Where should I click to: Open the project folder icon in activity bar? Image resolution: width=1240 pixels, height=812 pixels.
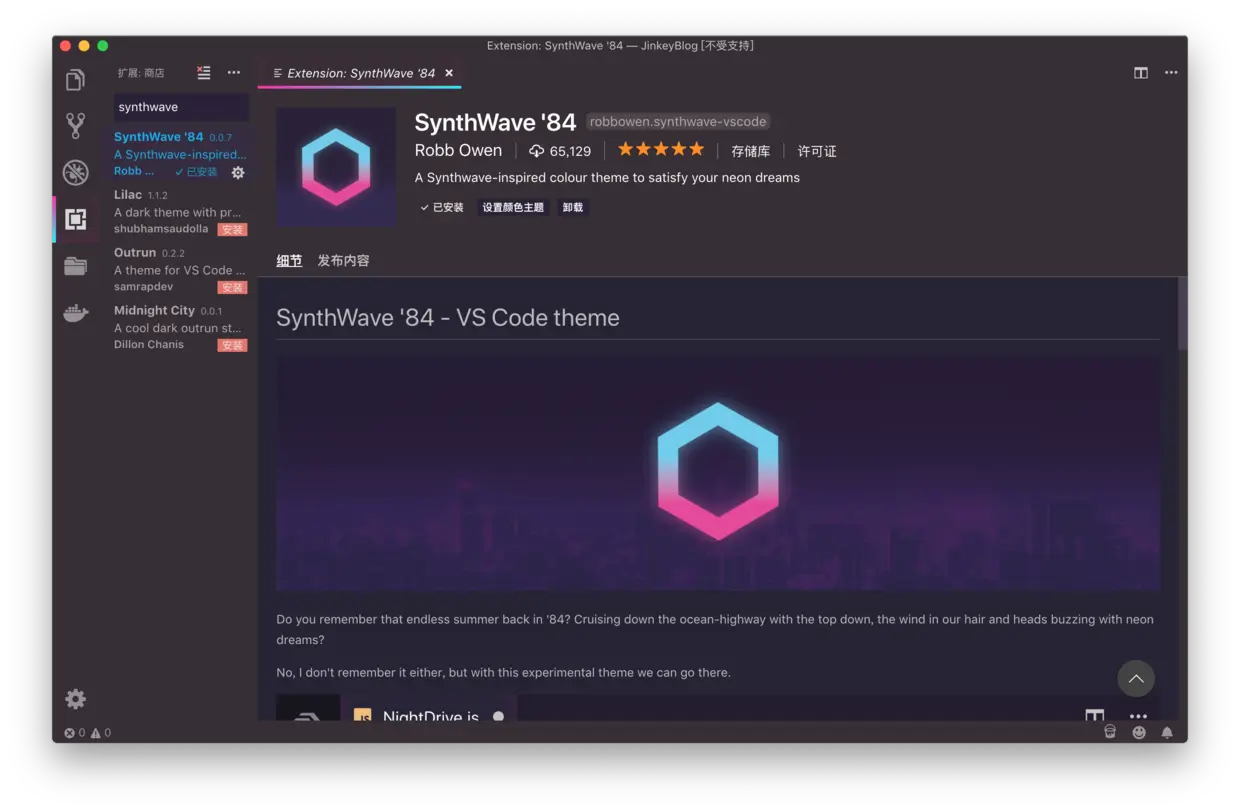[76, 266]
